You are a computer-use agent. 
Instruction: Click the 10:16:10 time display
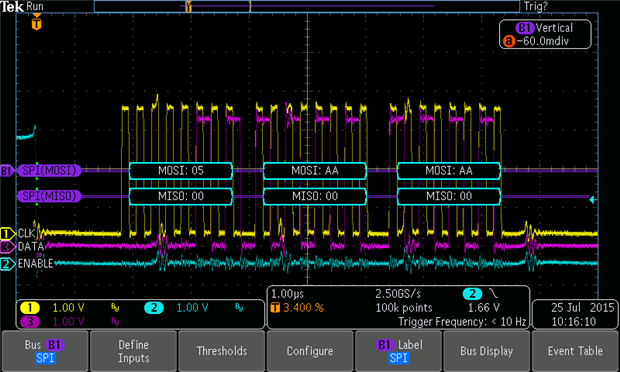coord(574,321)
